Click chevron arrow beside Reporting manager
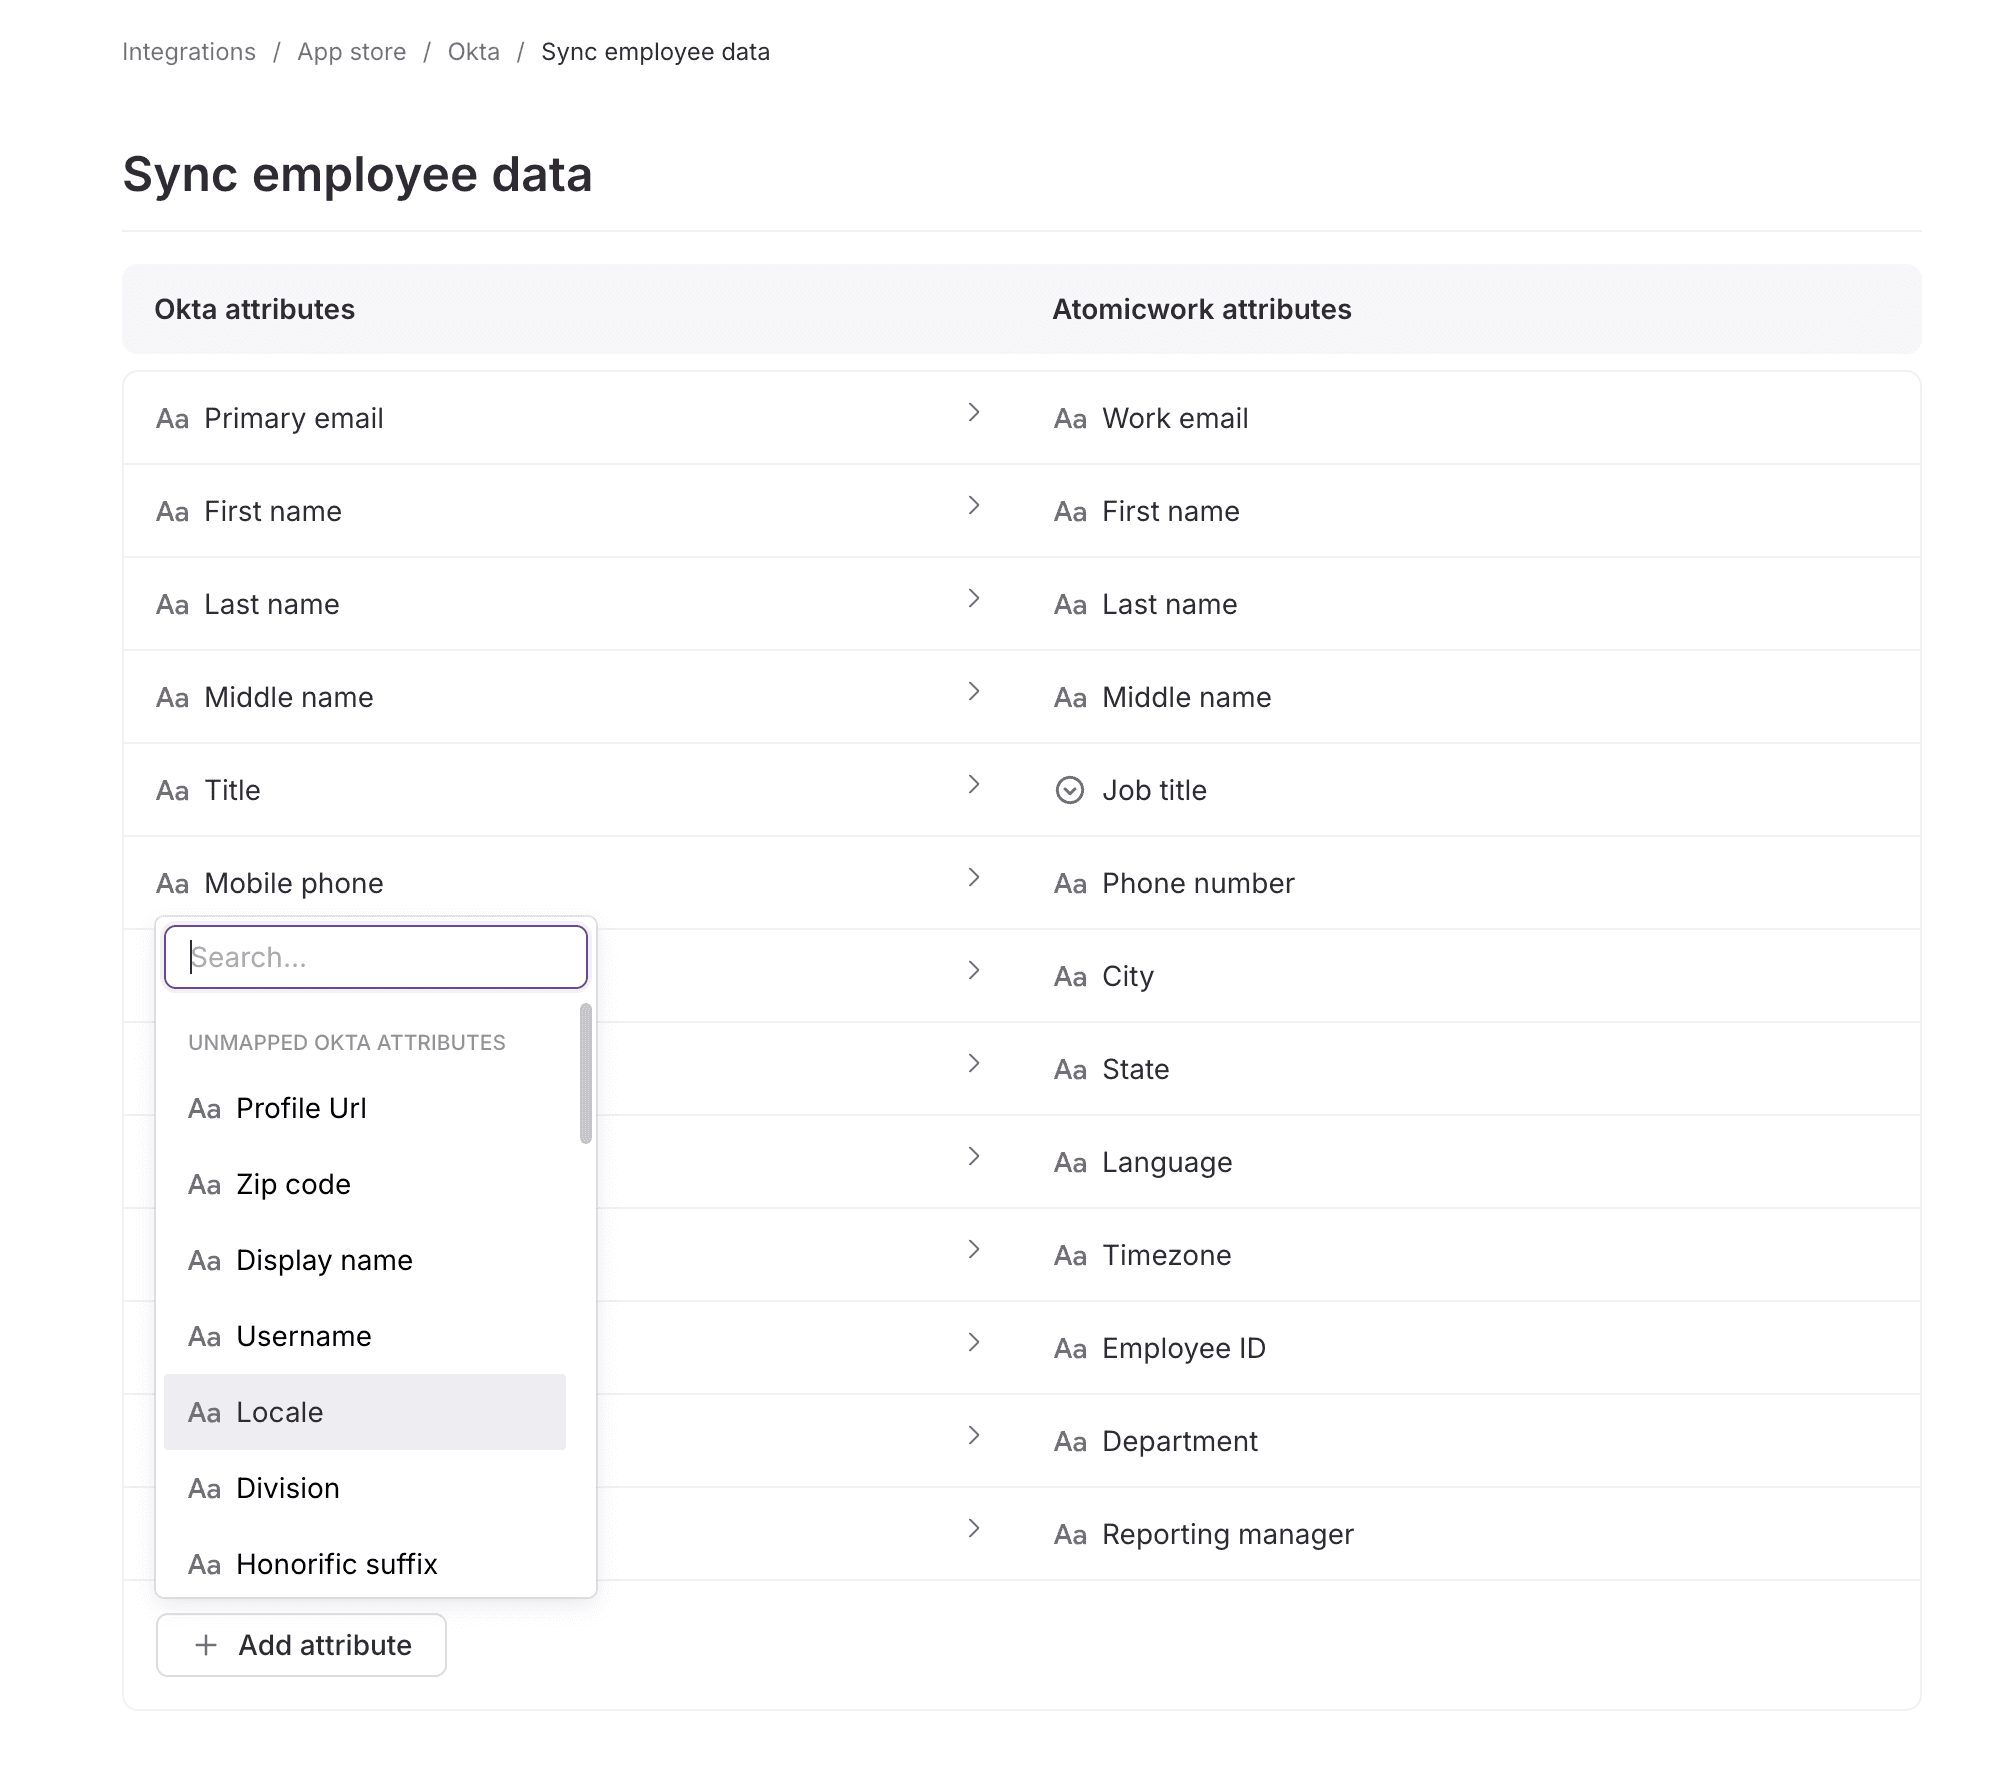The image size is (2015, 1766). pyautogui.click(x=974, y=1528)
